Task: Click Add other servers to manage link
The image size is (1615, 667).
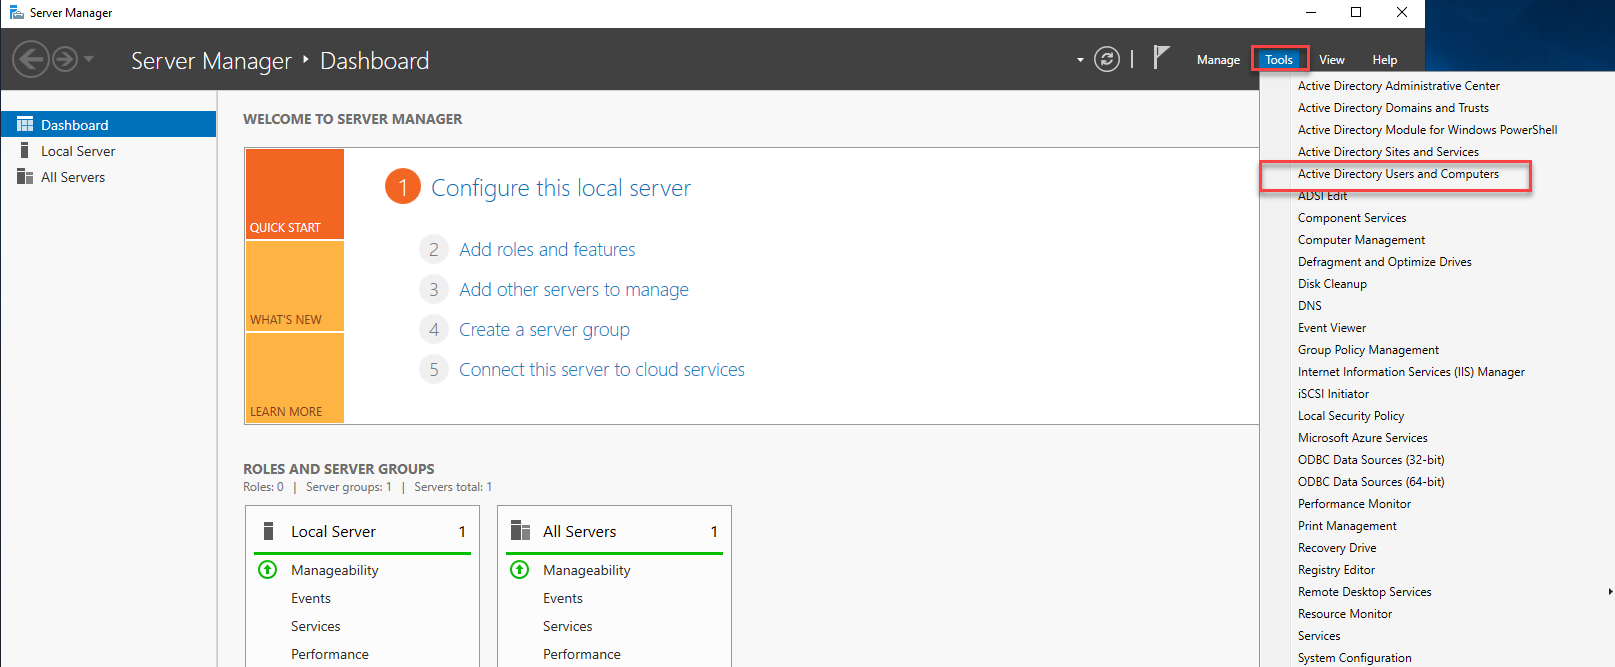Action: pos(574,289)
